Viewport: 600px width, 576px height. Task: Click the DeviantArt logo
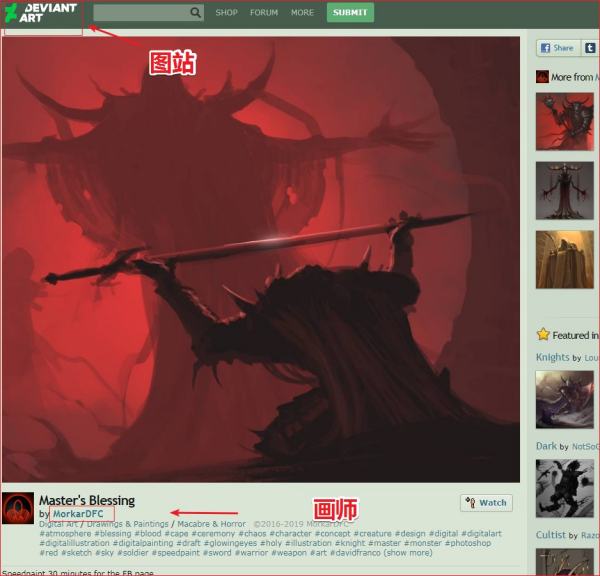point(41,13)
